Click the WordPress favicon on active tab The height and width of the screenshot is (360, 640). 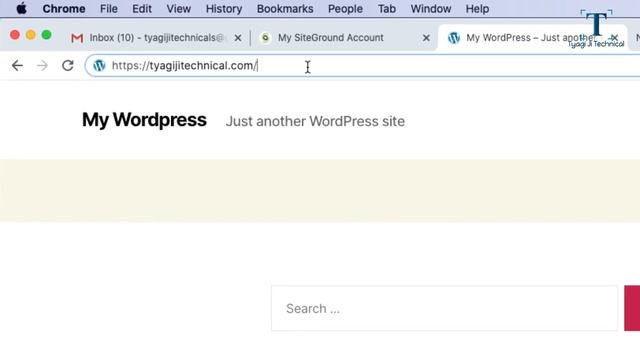[454, 38]
